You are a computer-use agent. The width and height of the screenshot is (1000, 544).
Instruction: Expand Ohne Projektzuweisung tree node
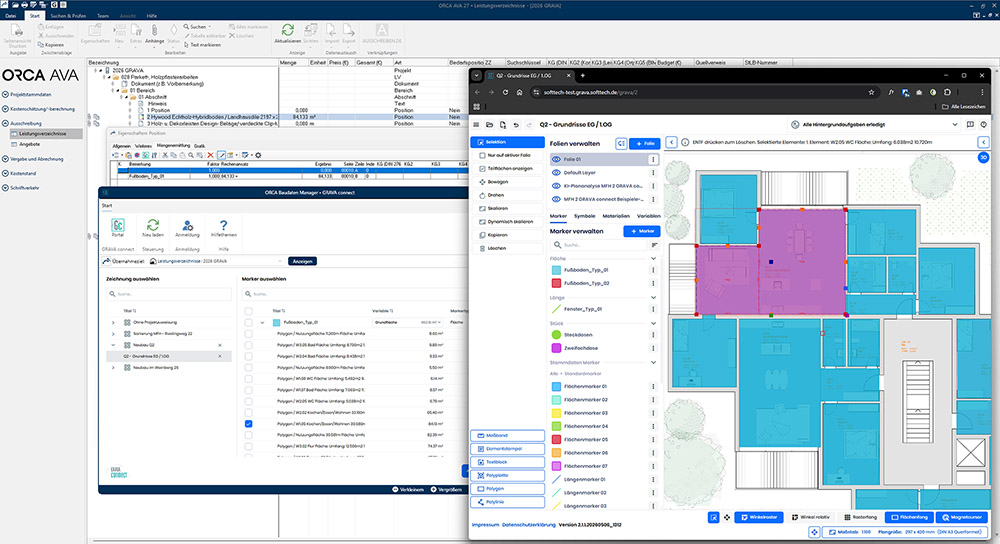point(114,323)
